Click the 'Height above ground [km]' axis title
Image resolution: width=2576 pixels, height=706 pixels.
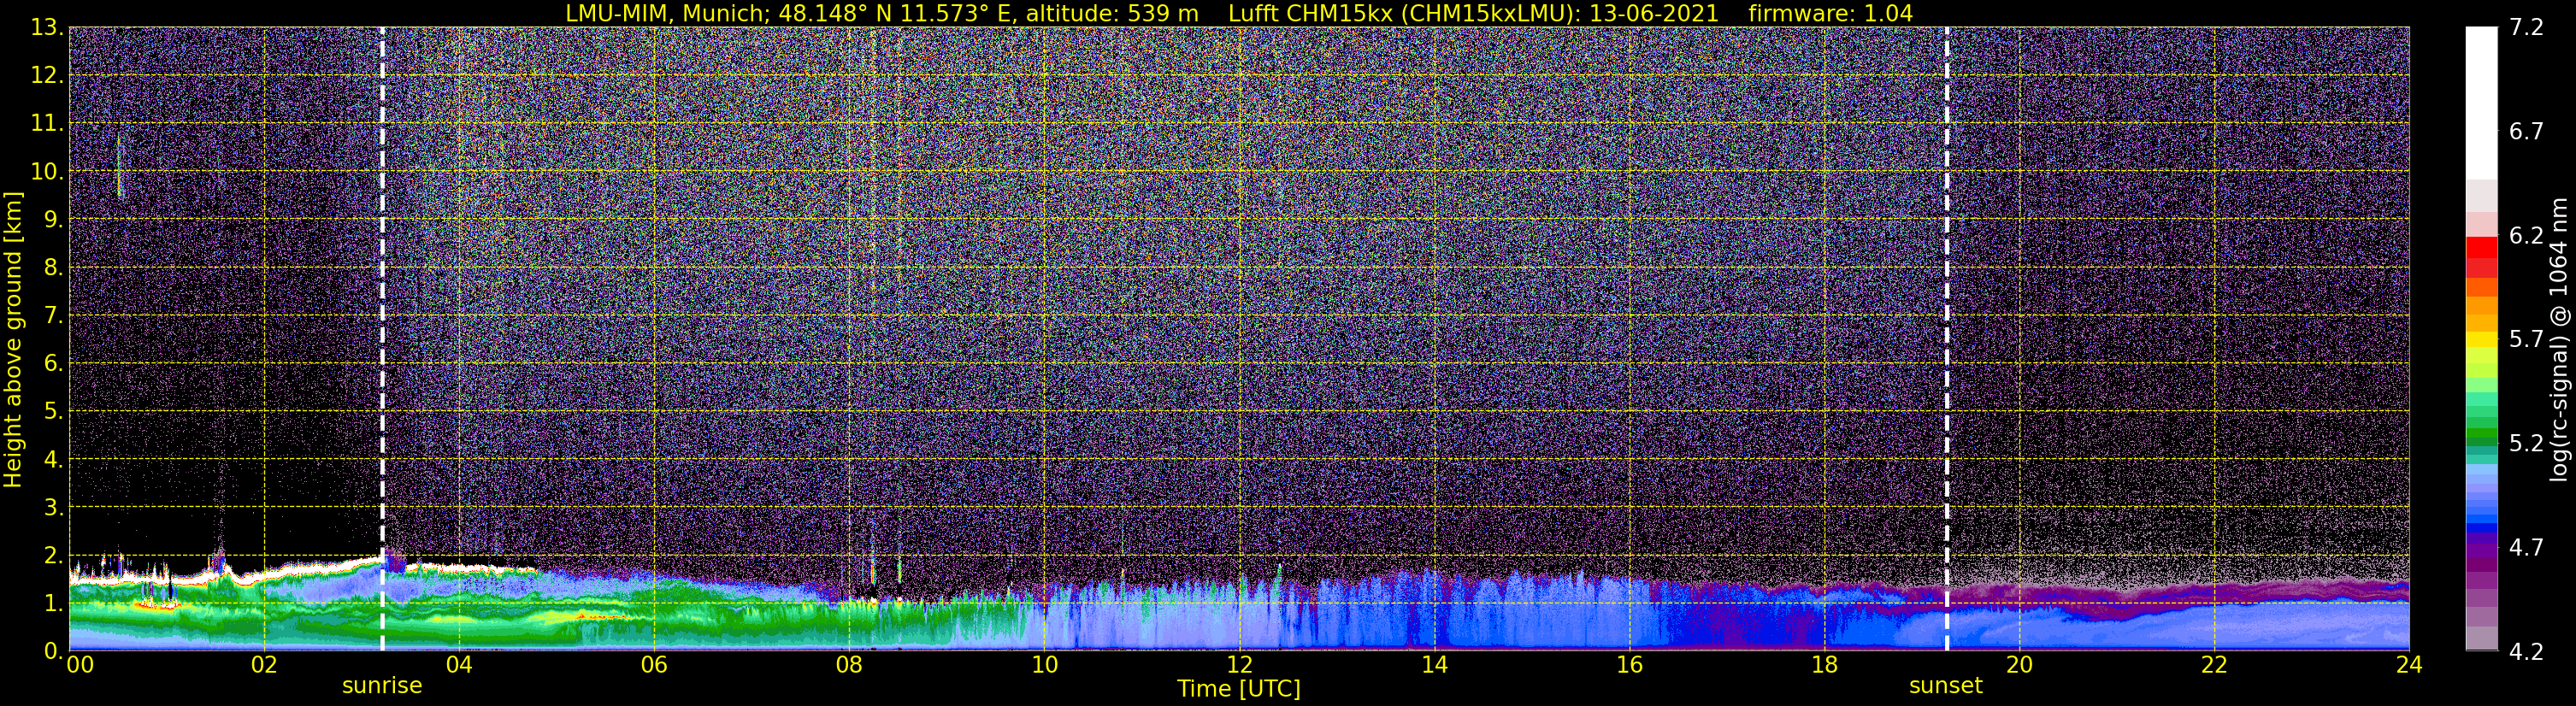pyautogui.click(x=13, y=340)
